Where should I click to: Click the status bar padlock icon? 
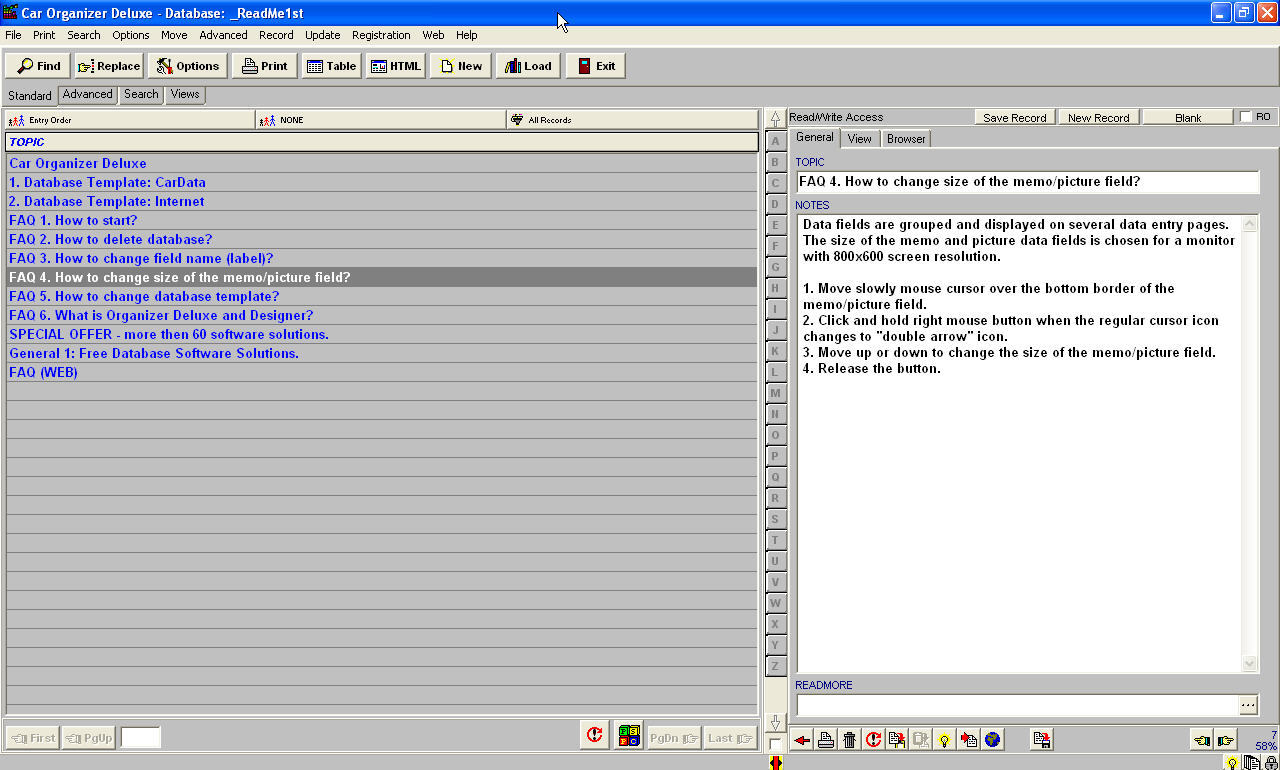[x=1271, y=763]
